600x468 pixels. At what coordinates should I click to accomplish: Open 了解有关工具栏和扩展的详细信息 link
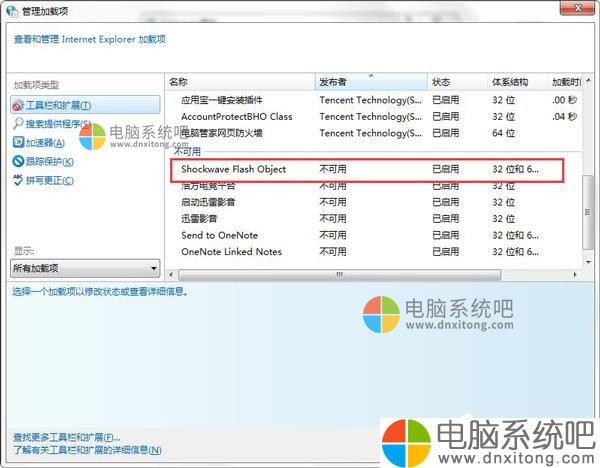[x=81, y=450]
